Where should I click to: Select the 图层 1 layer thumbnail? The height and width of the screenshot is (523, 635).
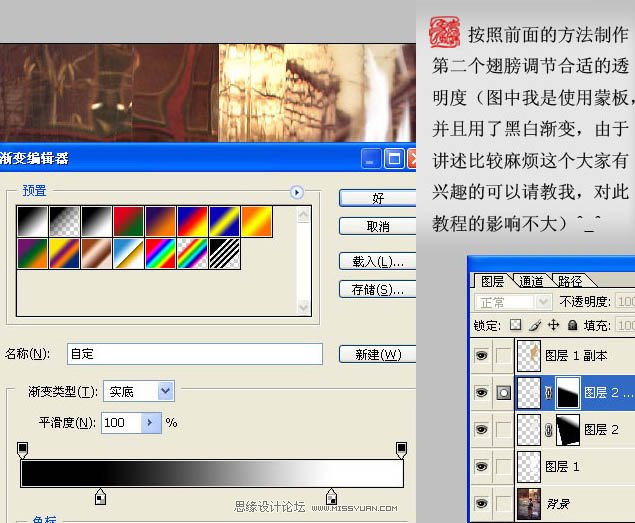tap(529, 467)
